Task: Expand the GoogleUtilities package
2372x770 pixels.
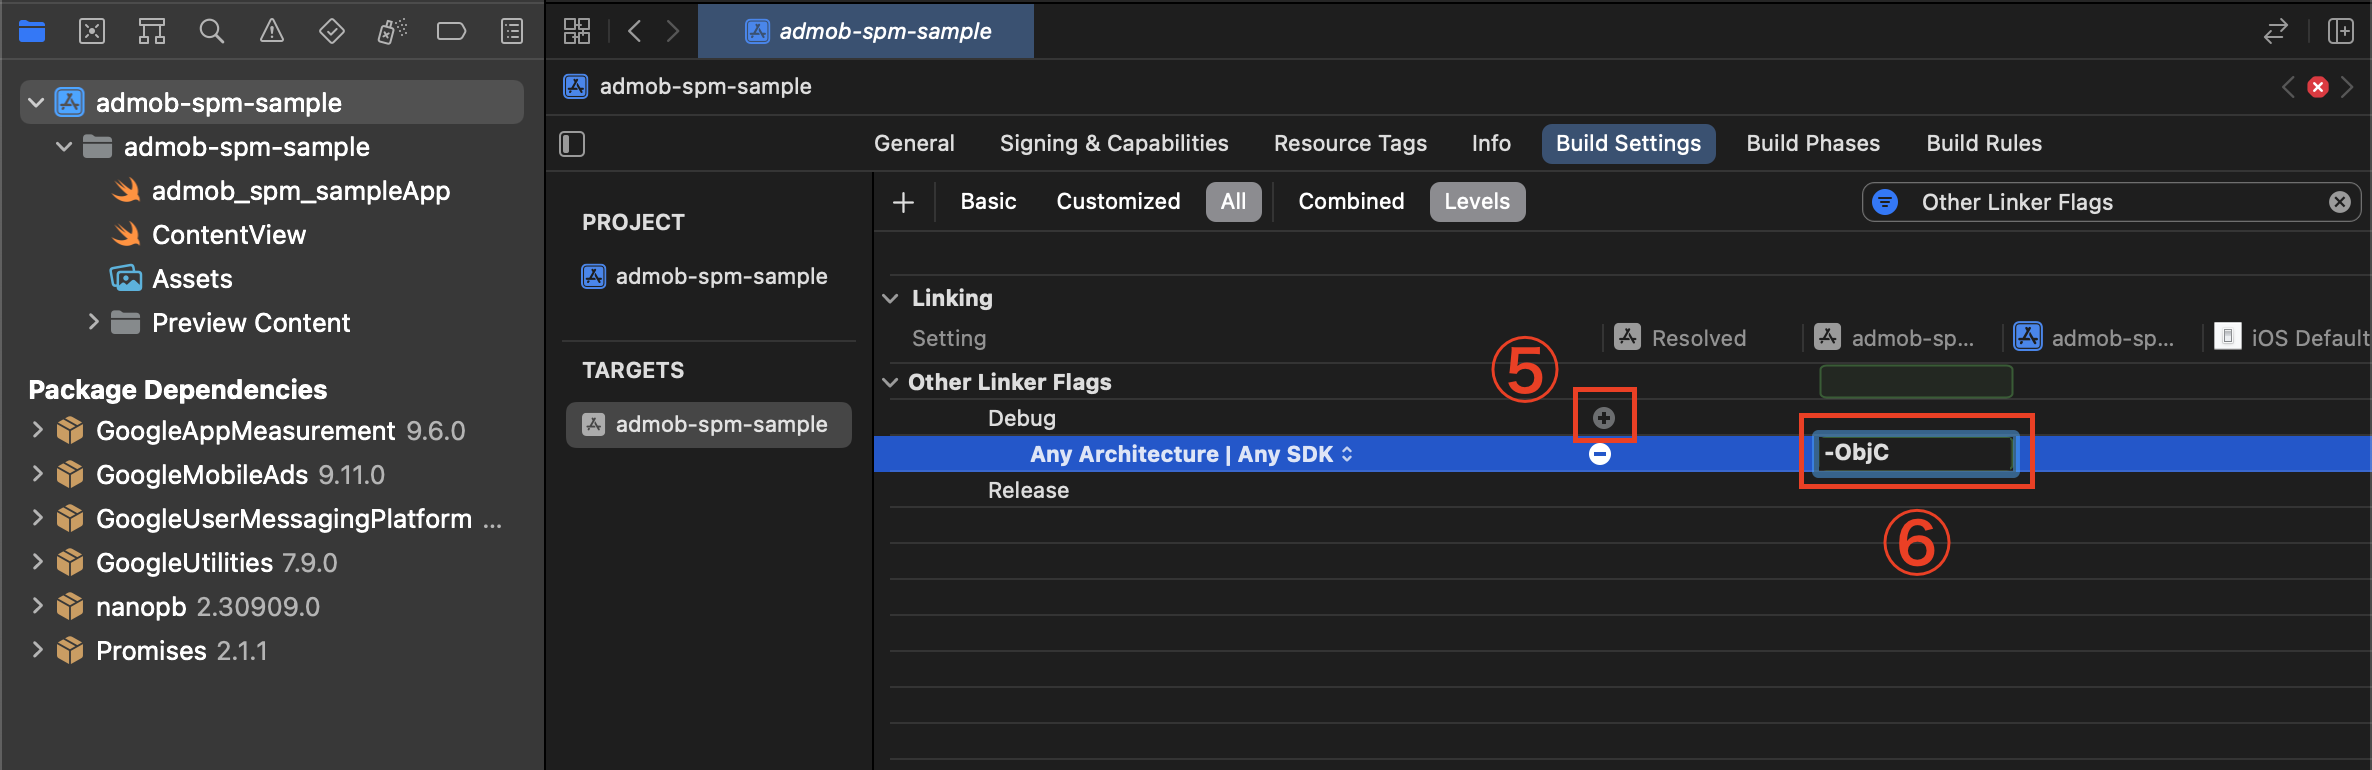Action: tap(37, 562)
